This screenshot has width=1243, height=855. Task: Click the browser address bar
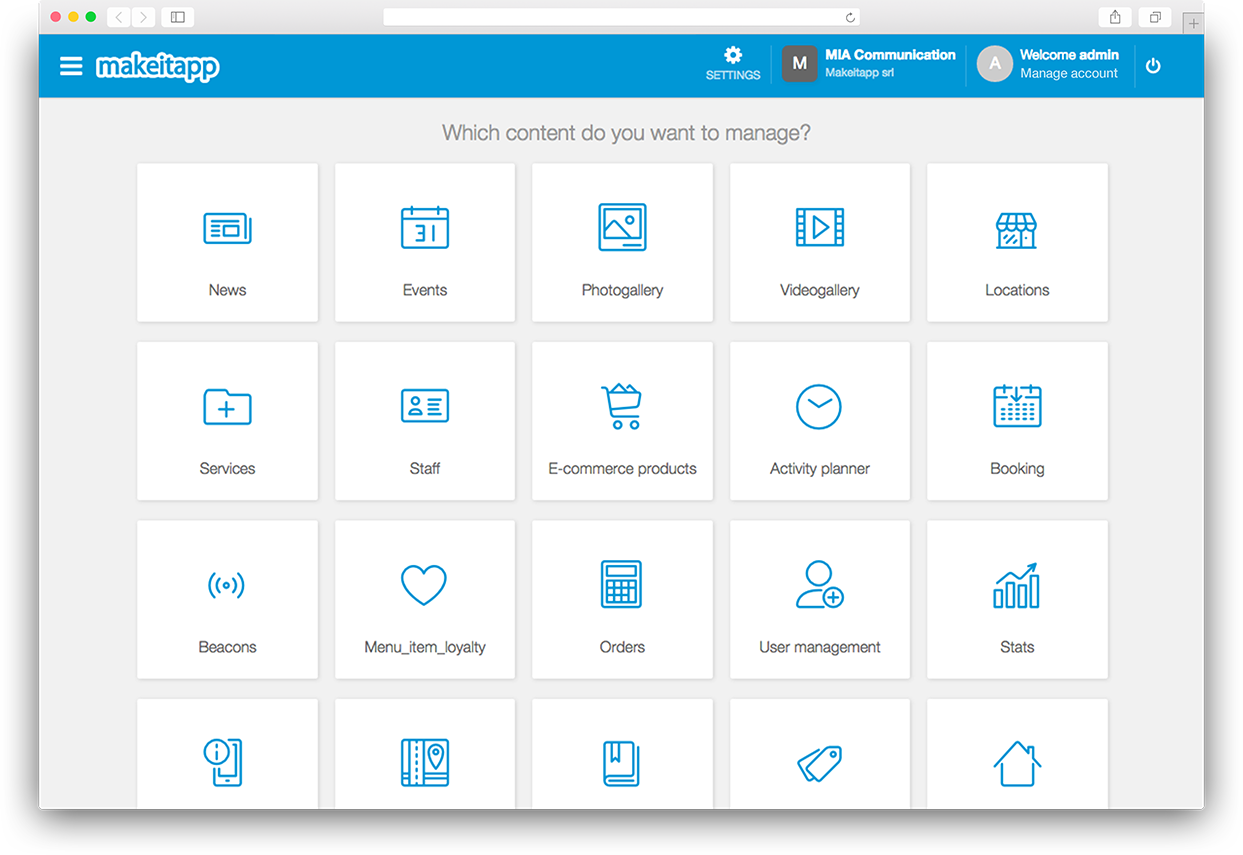click(621, 17)
